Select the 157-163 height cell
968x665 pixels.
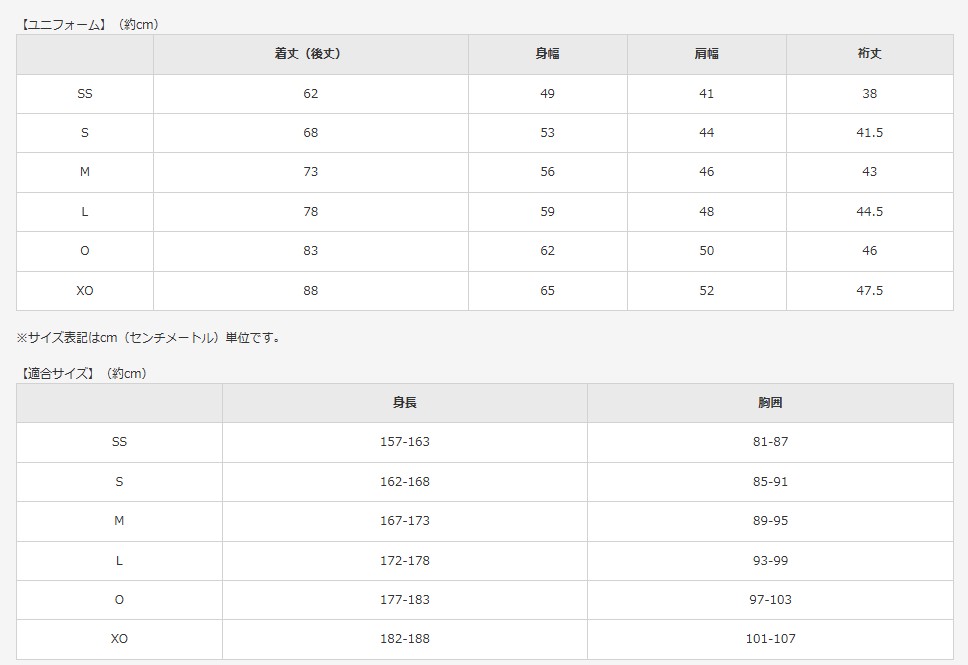click(404, 442)
